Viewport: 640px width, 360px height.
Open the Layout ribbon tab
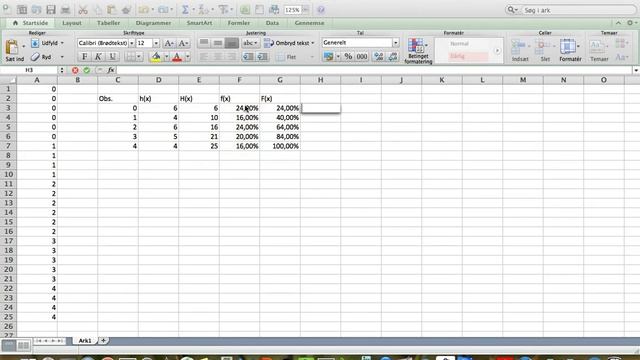pos(72,23)
